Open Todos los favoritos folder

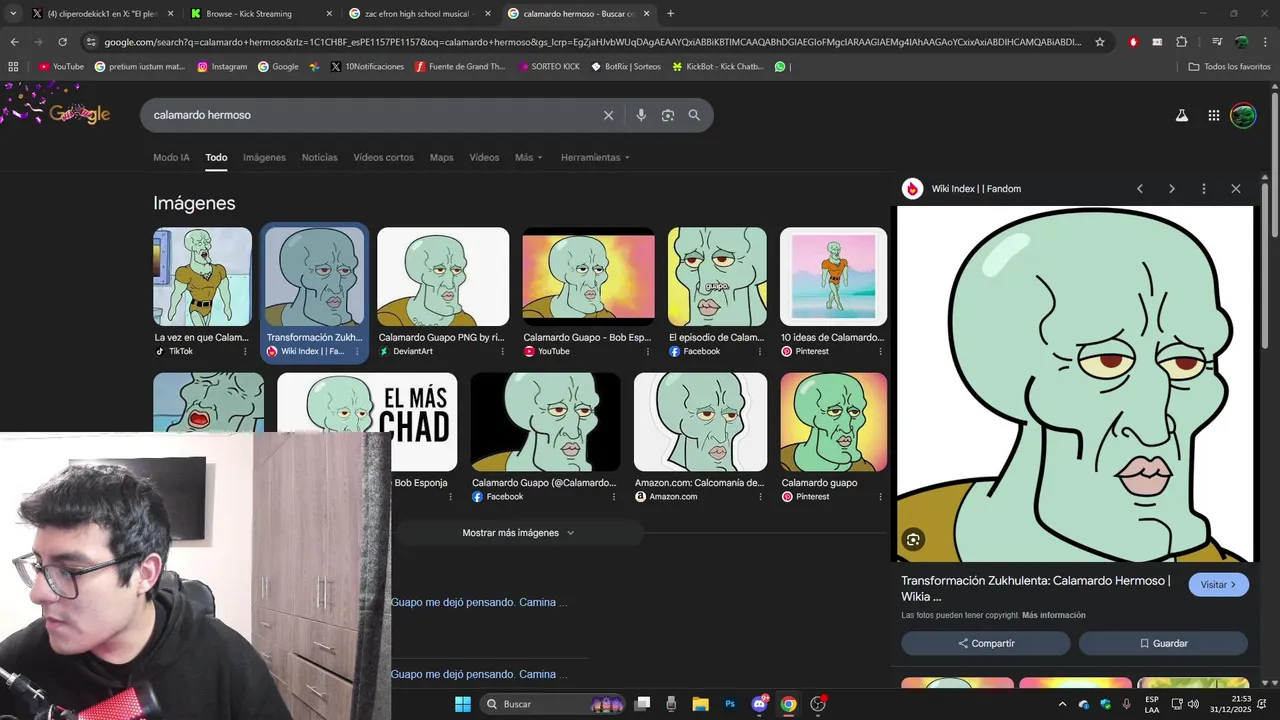pyautogui.click(x=1229, y=67)
